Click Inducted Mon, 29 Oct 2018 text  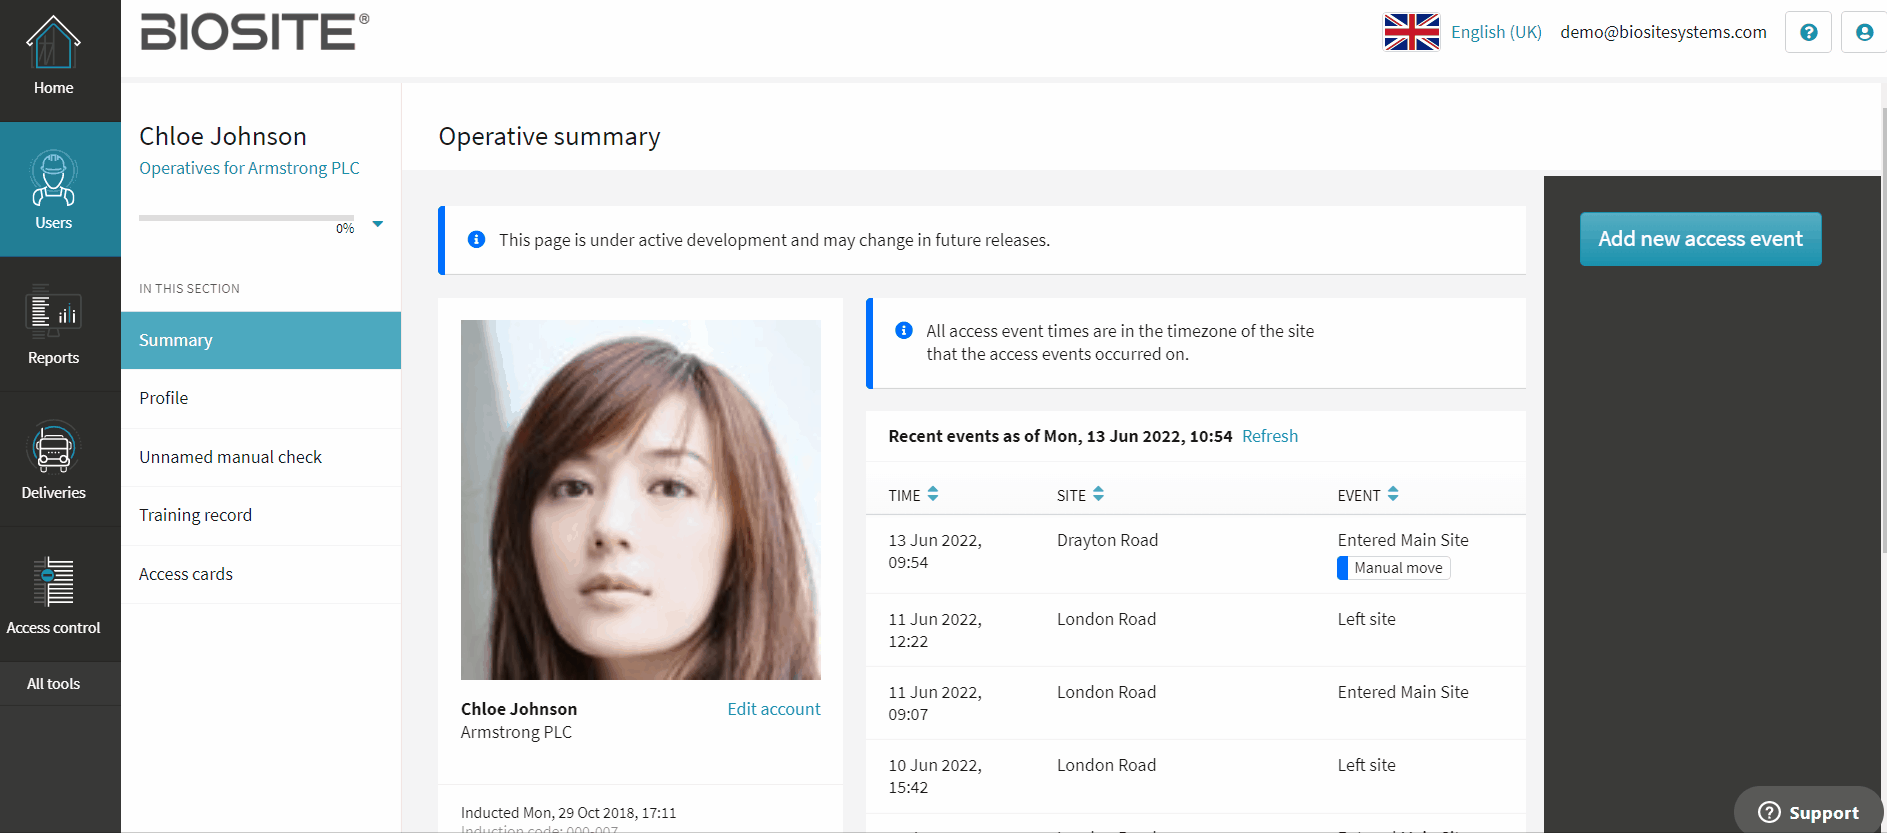568,813
